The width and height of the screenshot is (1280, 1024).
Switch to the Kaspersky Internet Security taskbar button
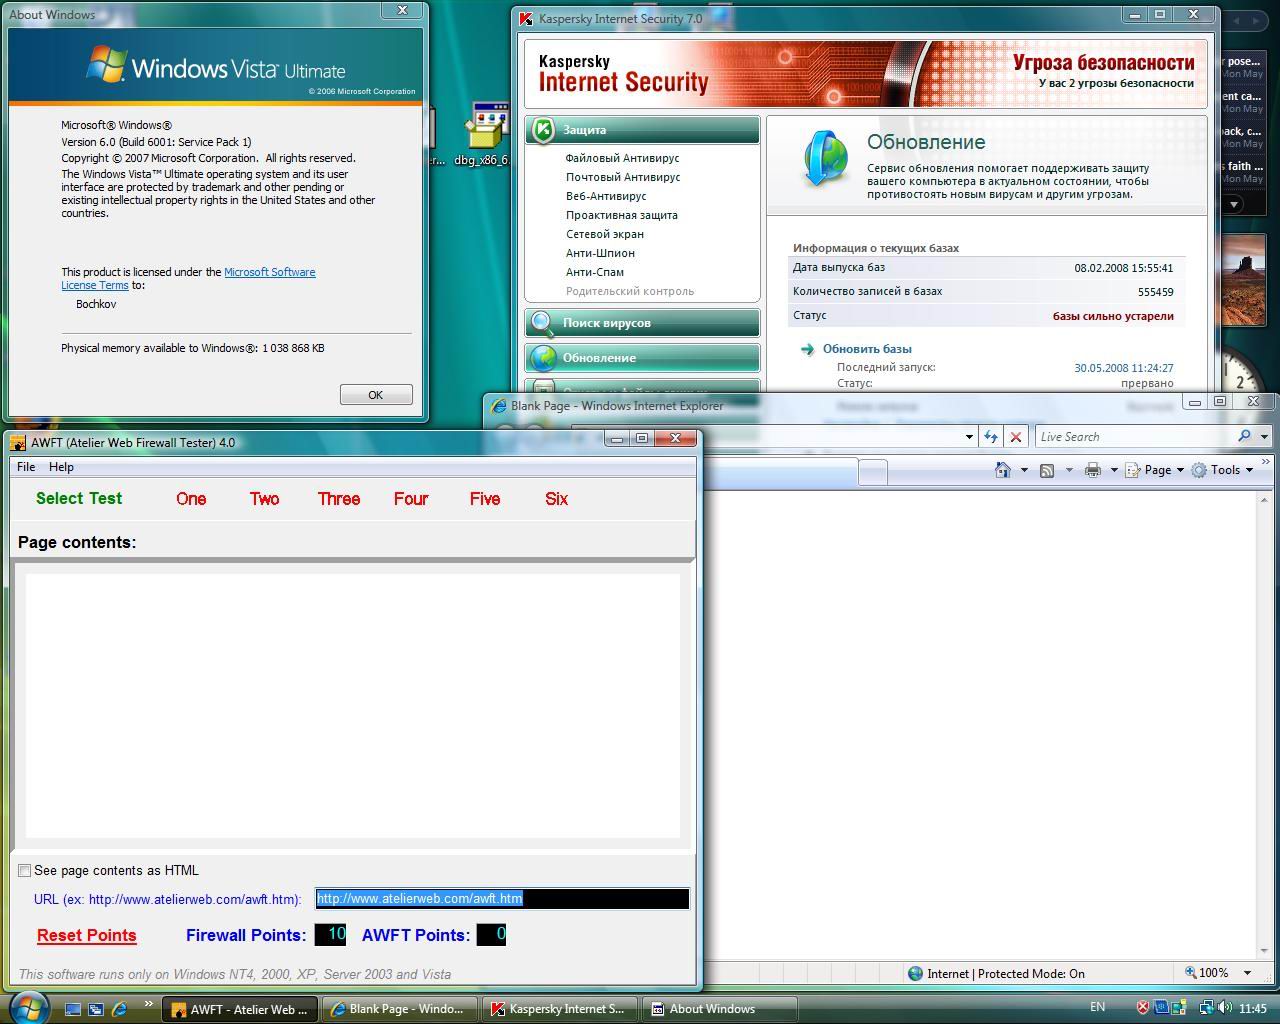[x=561, y=1009]
